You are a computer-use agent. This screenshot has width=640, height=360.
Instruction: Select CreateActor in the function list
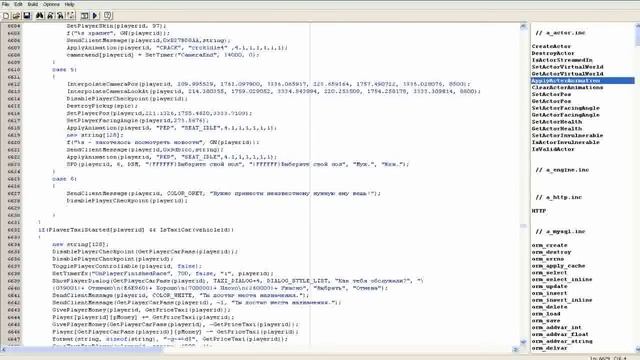(551, 47)
